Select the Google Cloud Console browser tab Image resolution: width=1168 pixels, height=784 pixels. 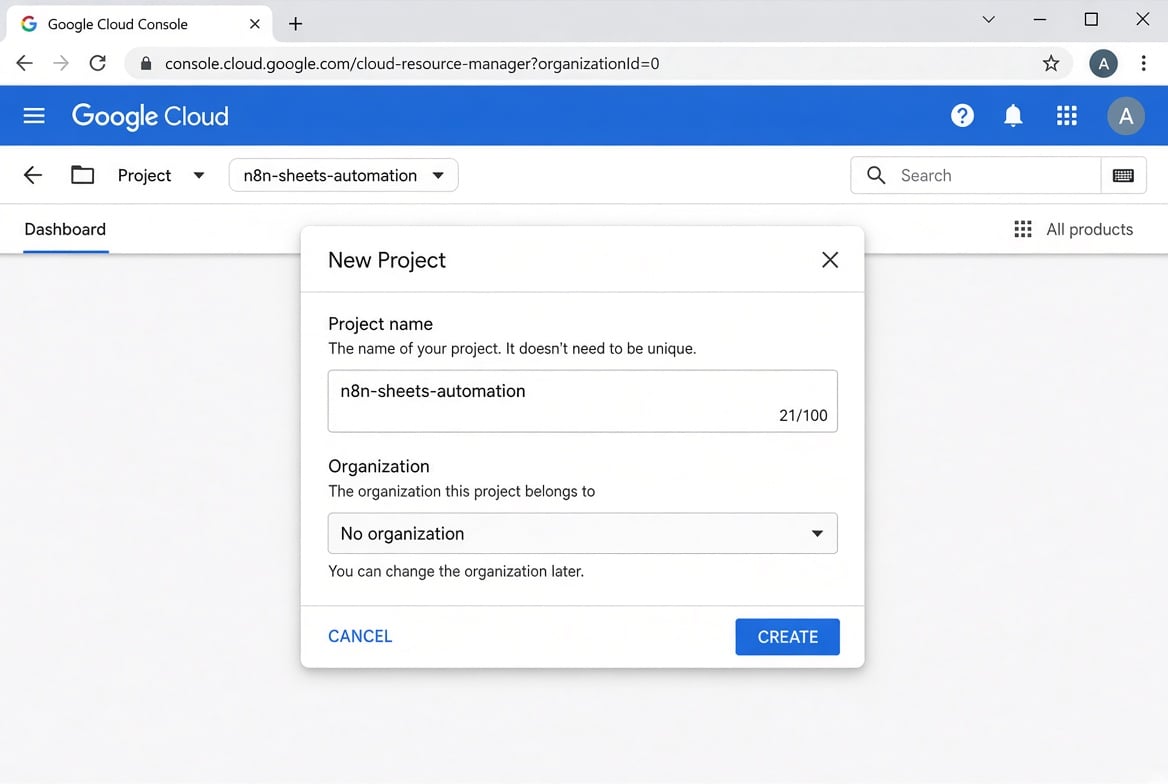[x=139, y=24]
